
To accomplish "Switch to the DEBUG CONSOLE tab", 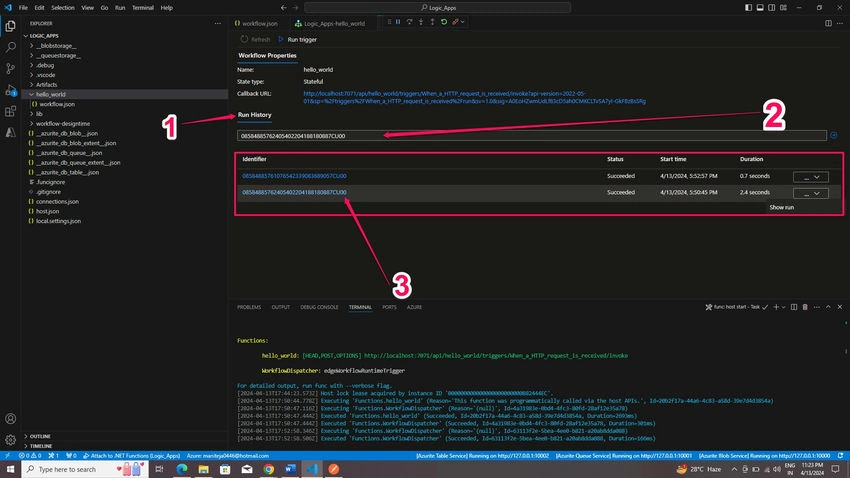I will pyautogui.click(x=319, y=307).
